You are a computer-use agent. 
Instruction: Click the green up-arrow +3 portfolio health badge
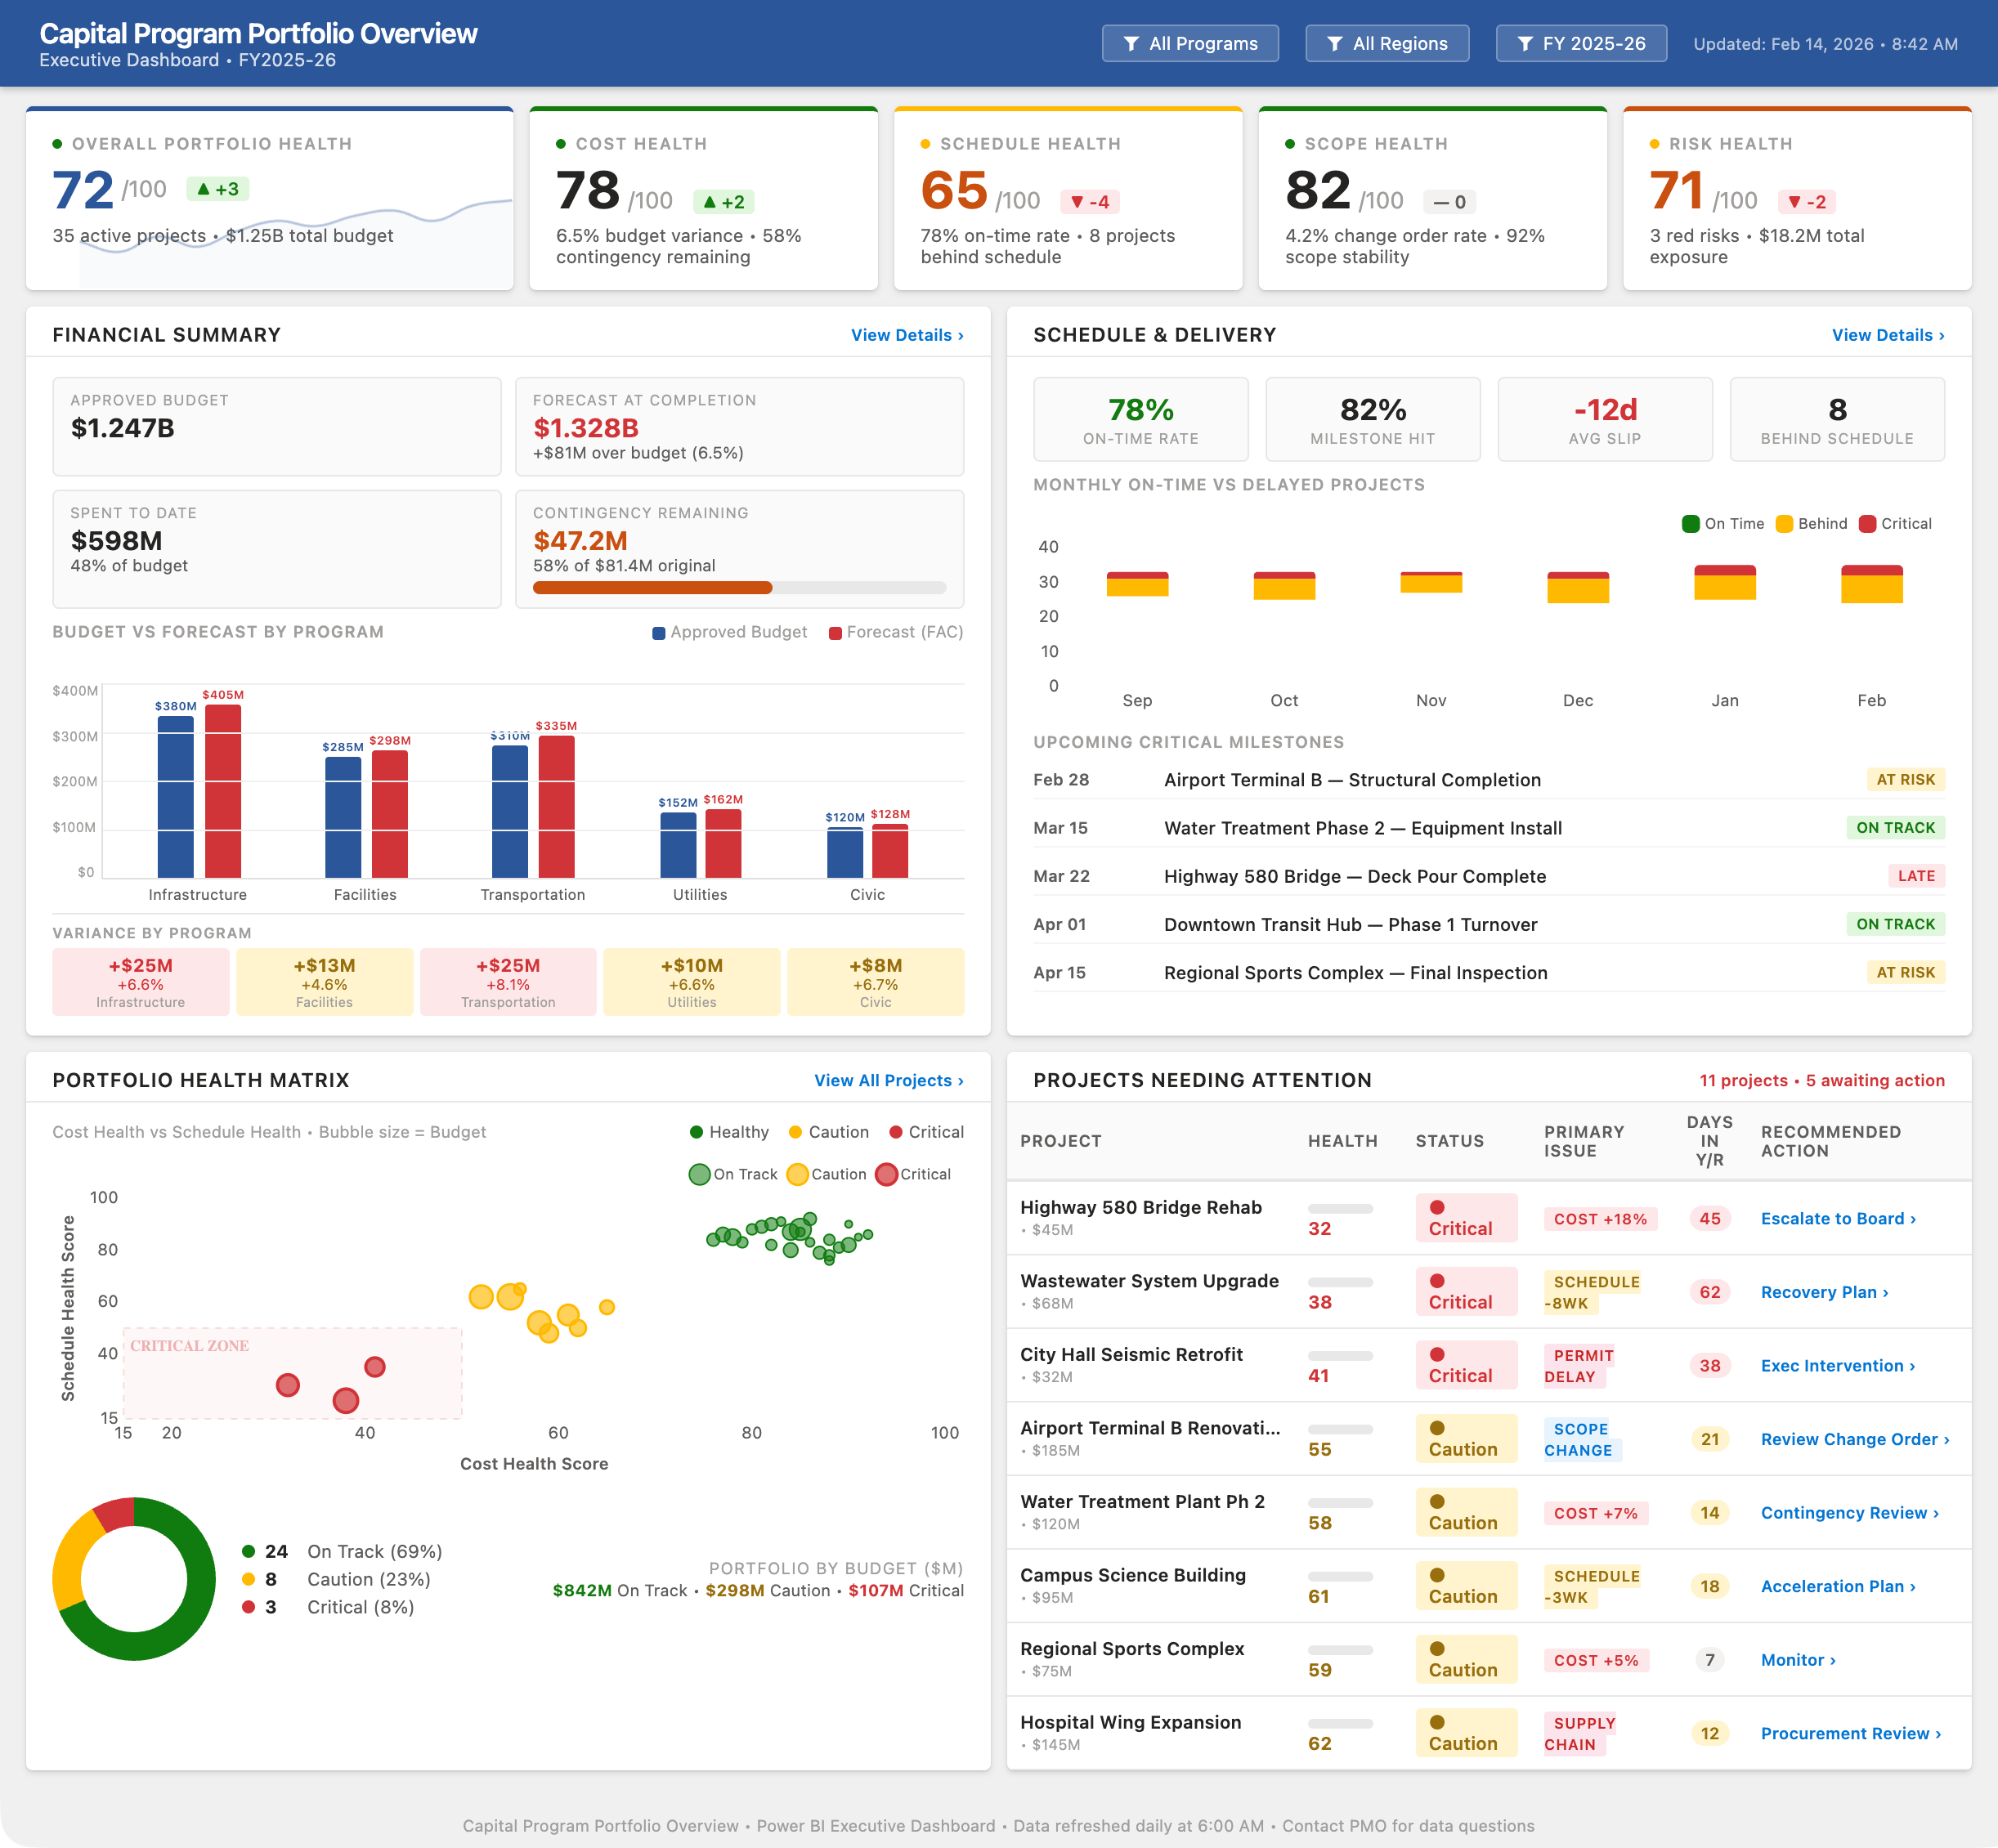[x=217, y=189]
